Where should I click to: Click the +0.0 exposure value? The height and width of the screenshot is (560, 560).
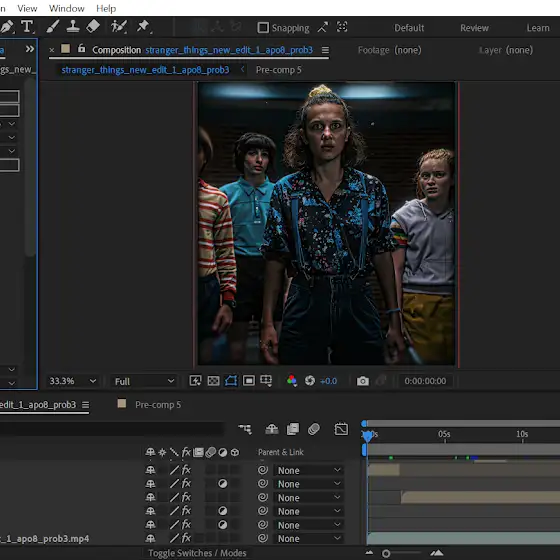click(329, 381)
